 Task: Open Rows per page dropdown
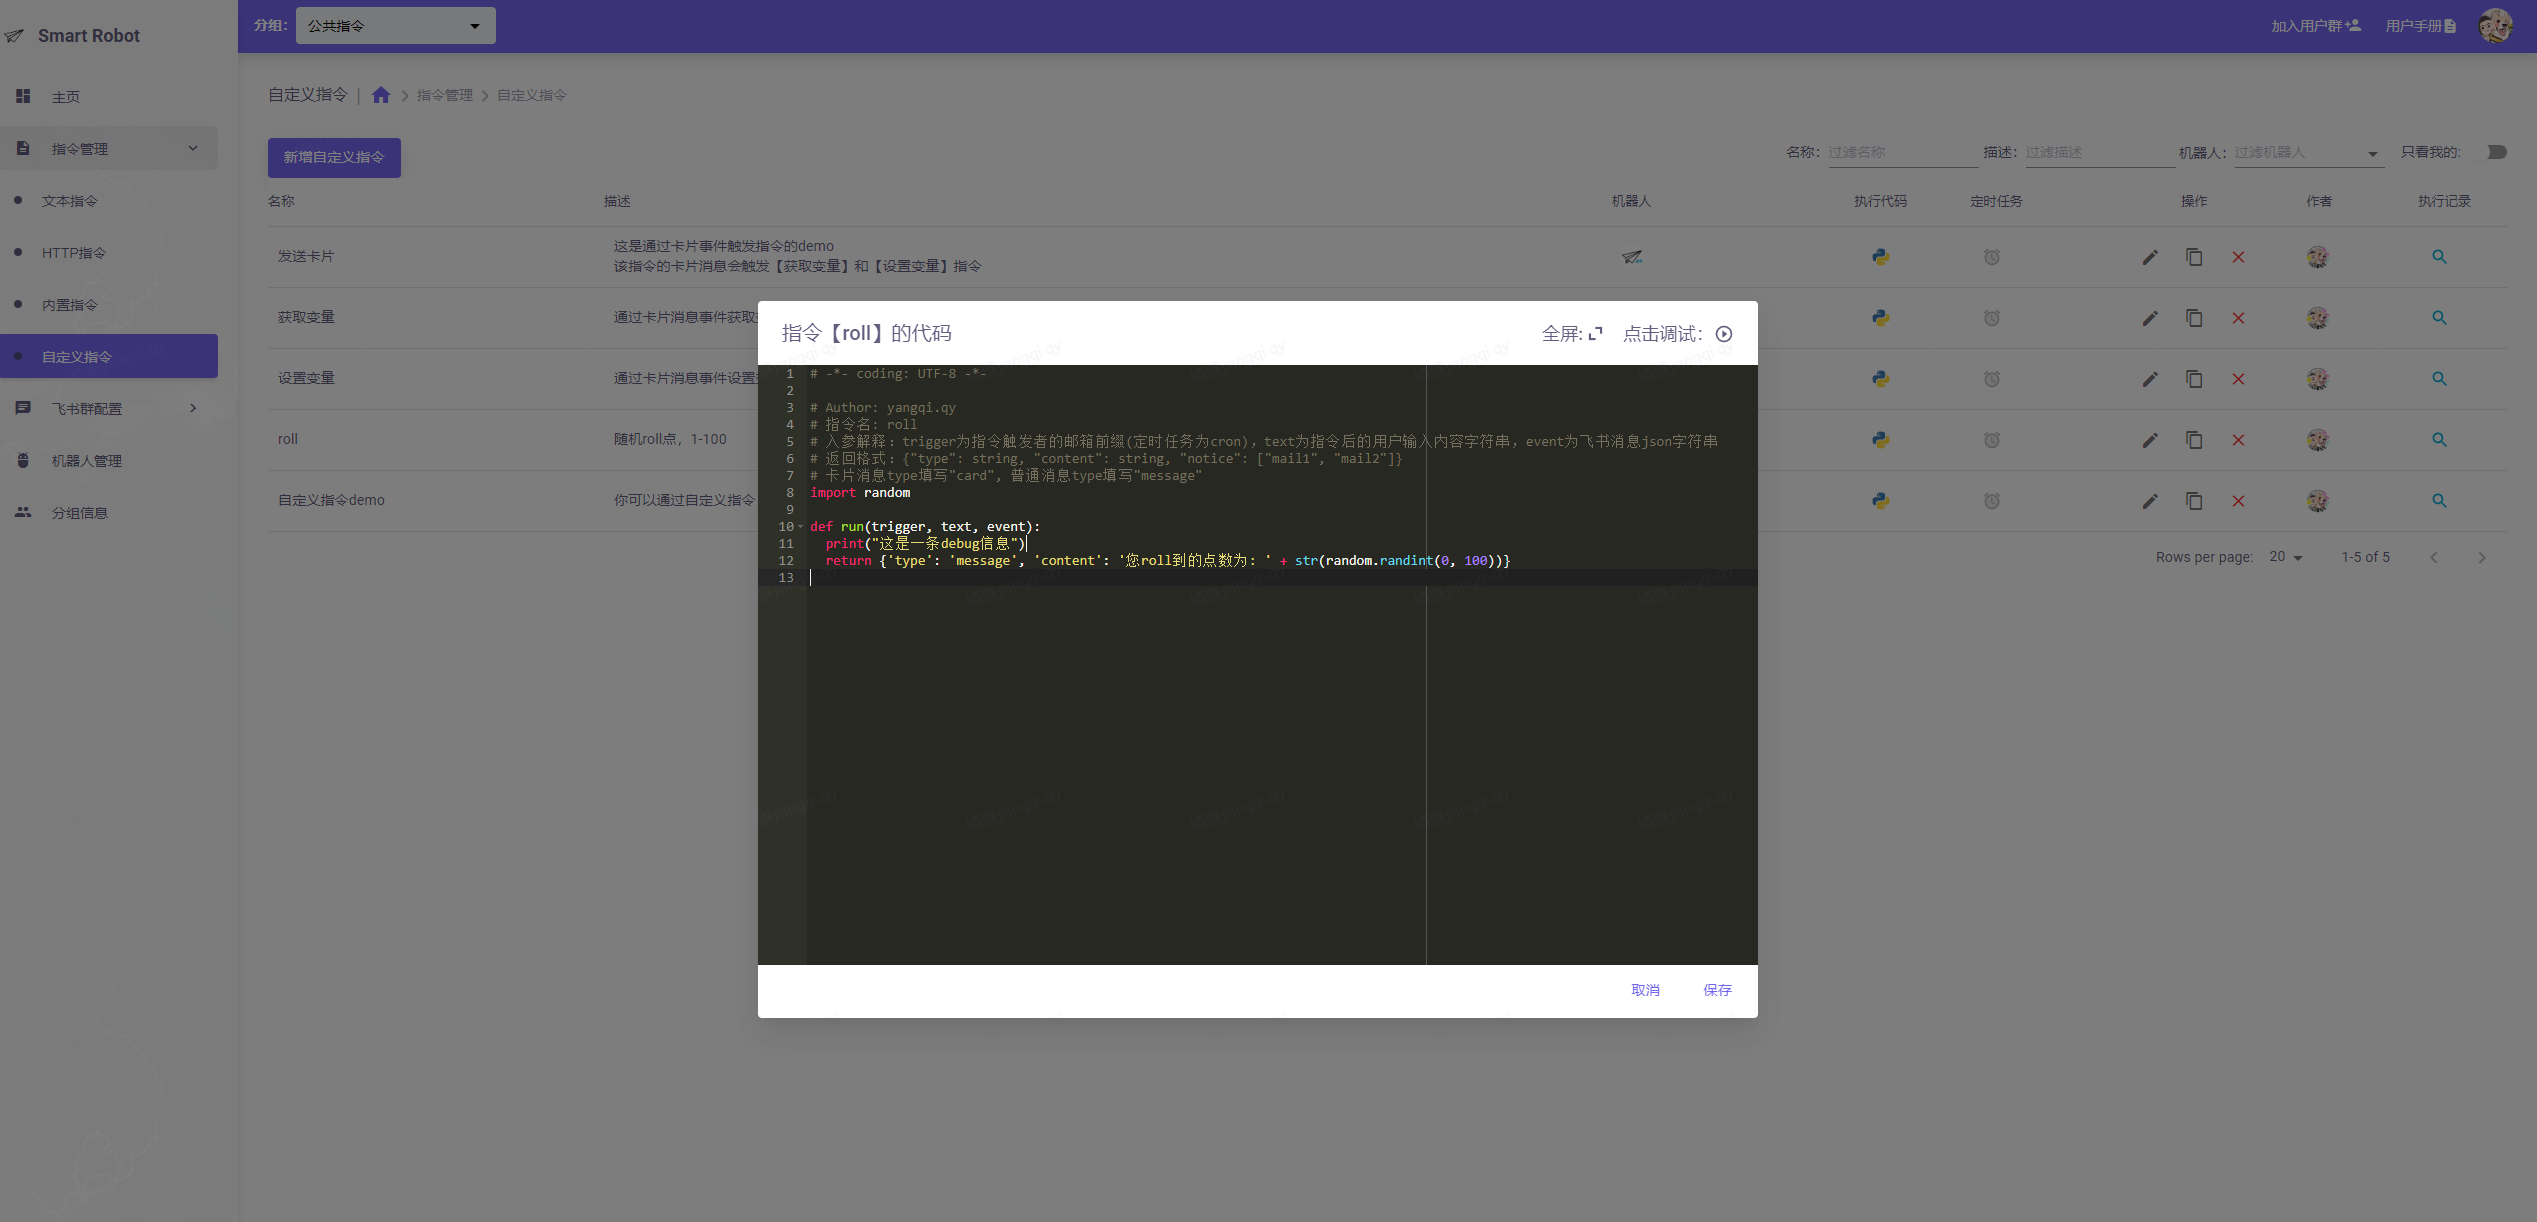click(x=2286, y=557)
